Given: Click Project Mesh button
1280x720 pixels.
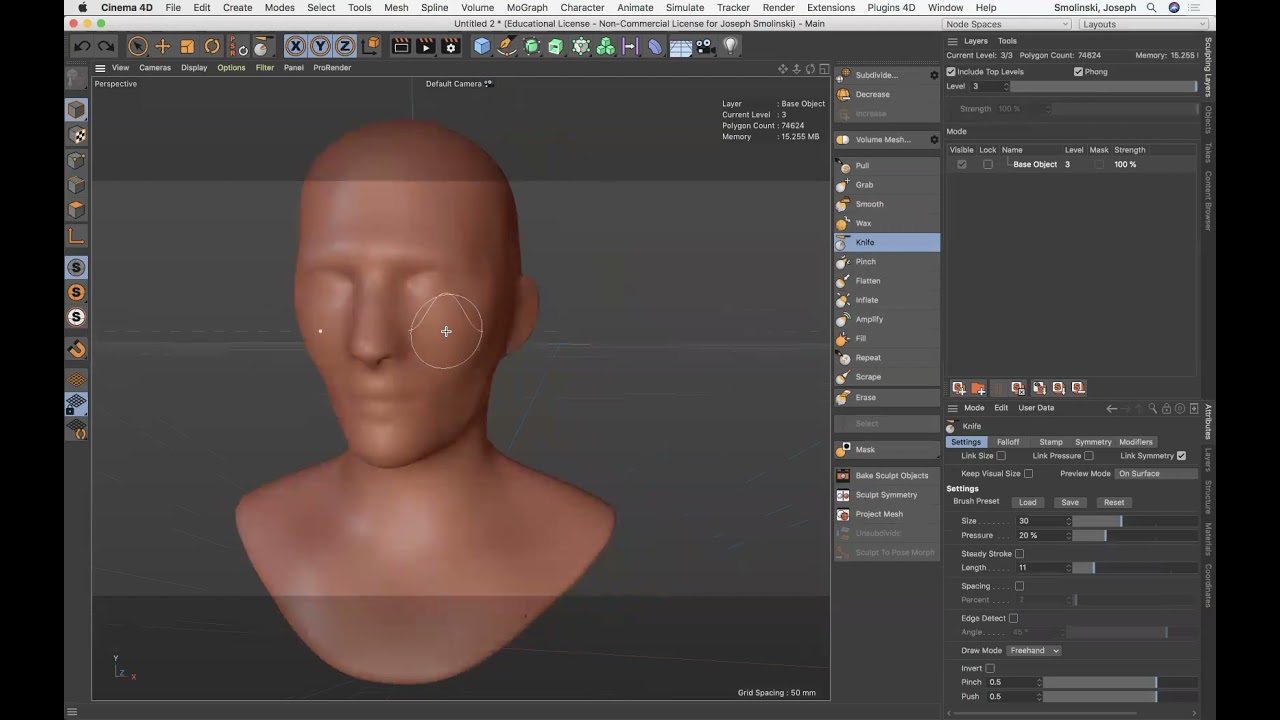Looking at the screenshot, I should click(x=887, y=514).
